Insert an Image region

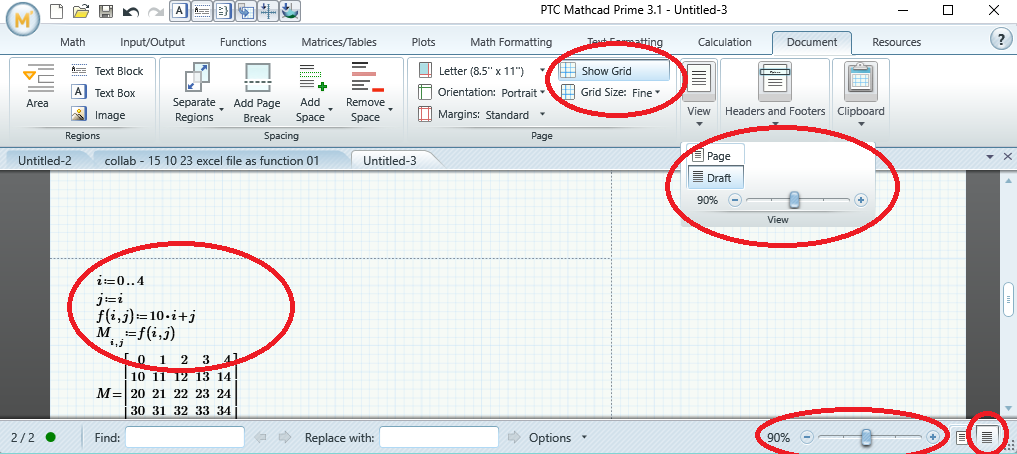click(99, 115)
